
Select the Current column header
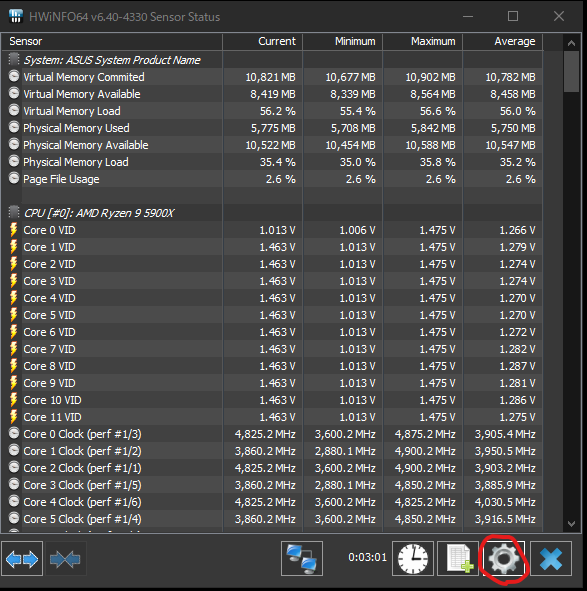point(262,41)
